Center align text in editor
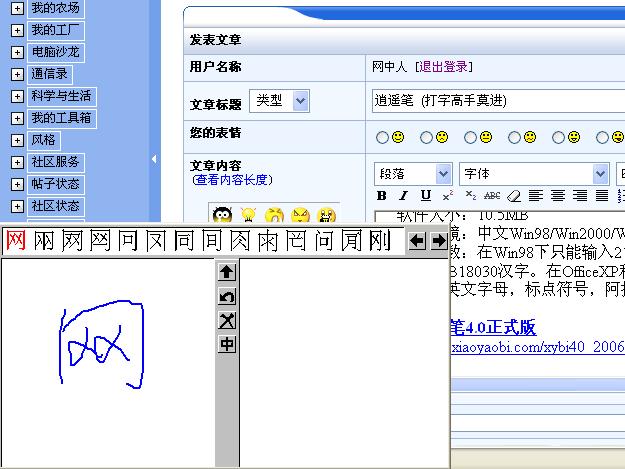This screenshot has width=625, height=469. 558,196
